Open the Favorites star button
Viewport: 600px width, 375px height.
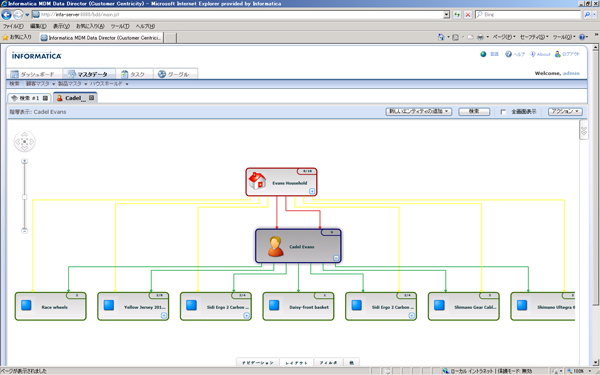coord(17,37)
